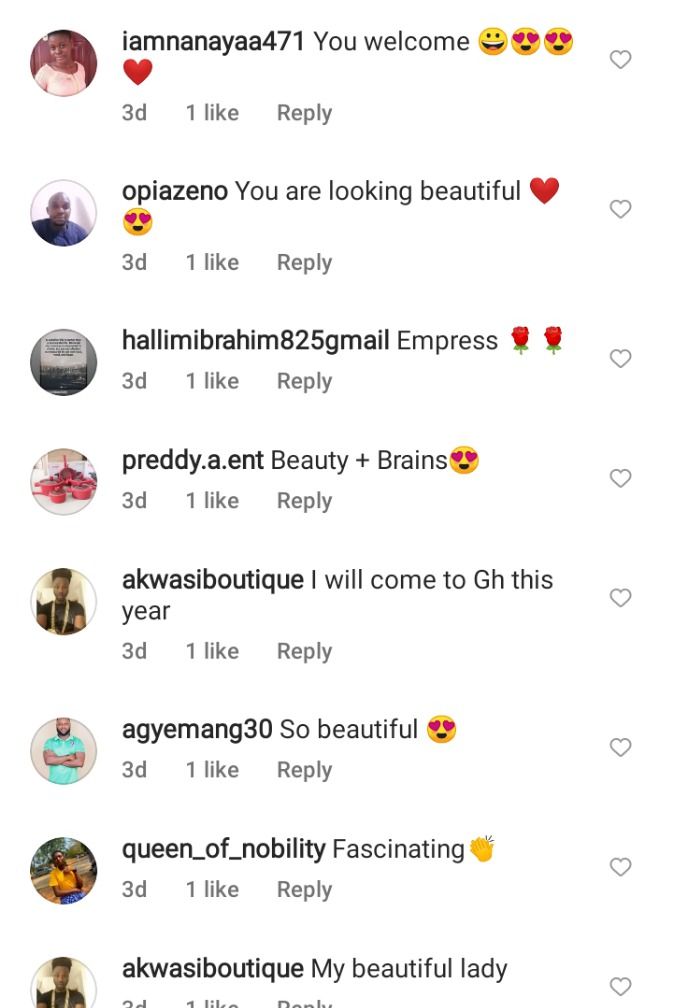Tap heart icon on preddy.a.ent's comment
673x1008 pixels.
tap(620, 478)
